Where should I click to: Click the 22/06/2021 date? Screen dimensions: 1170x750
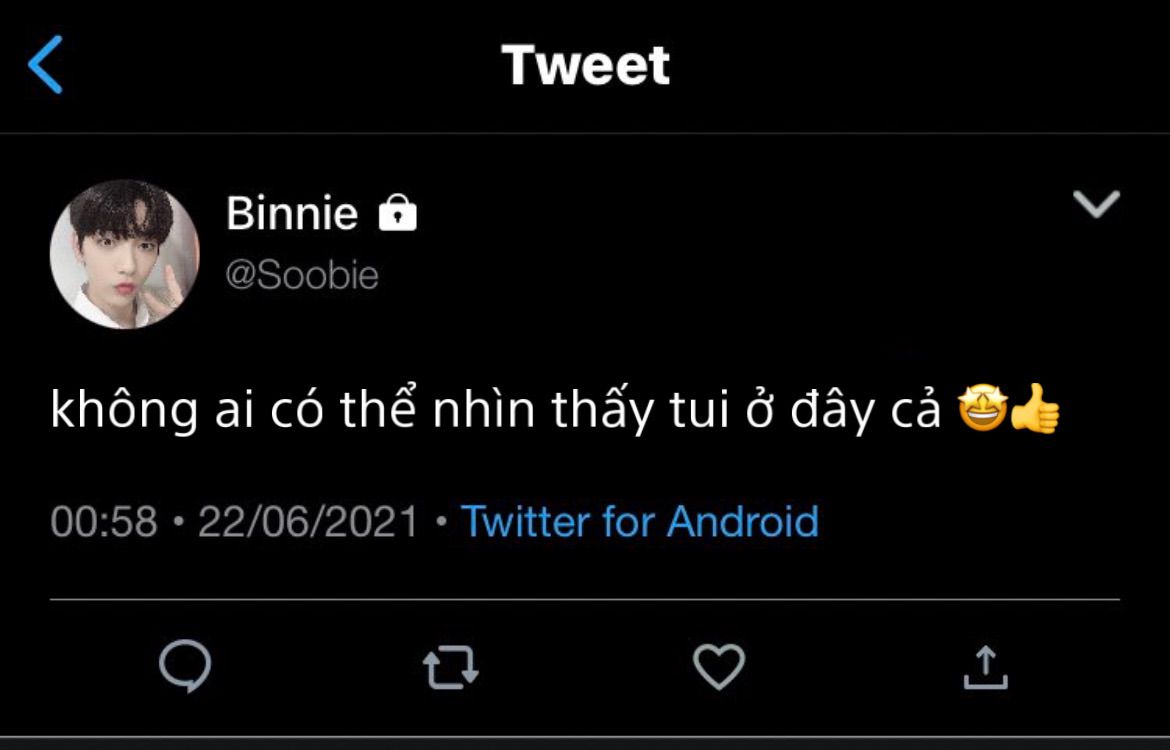(x=308, y=522)
